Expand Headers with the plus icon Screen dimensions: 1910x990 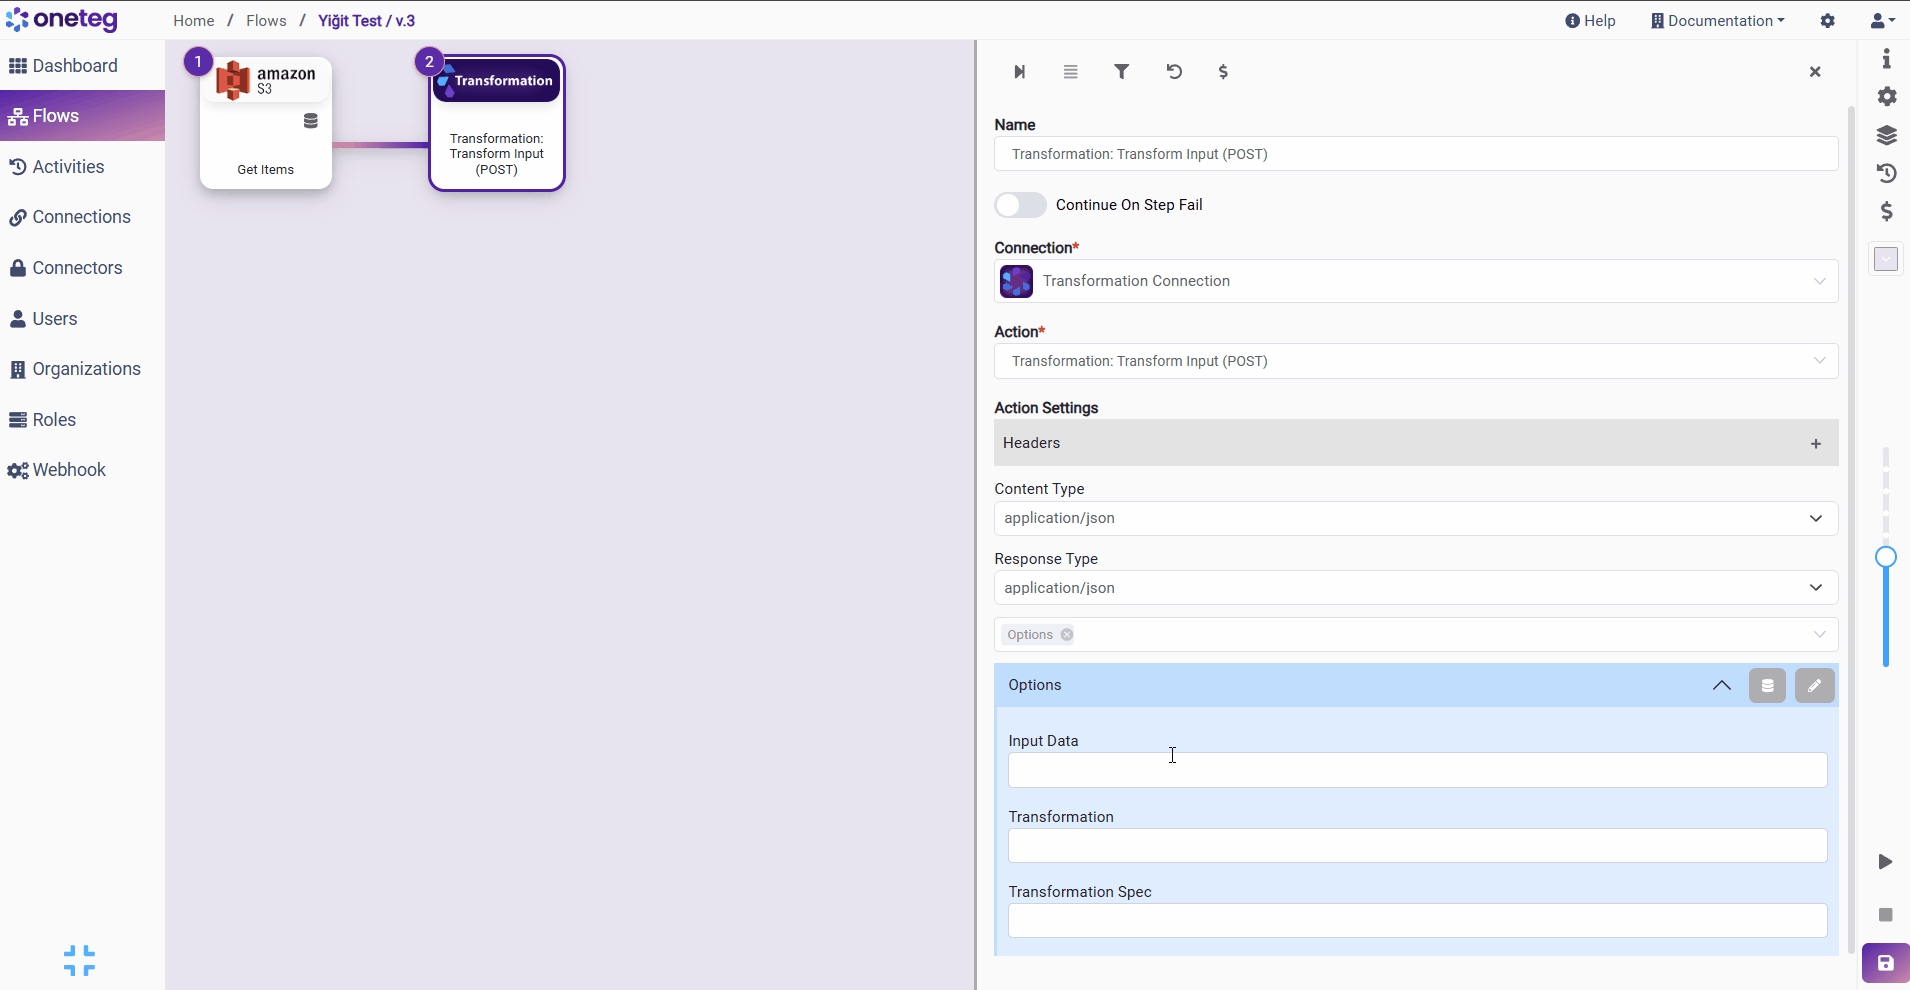[x=1815, y=444]
